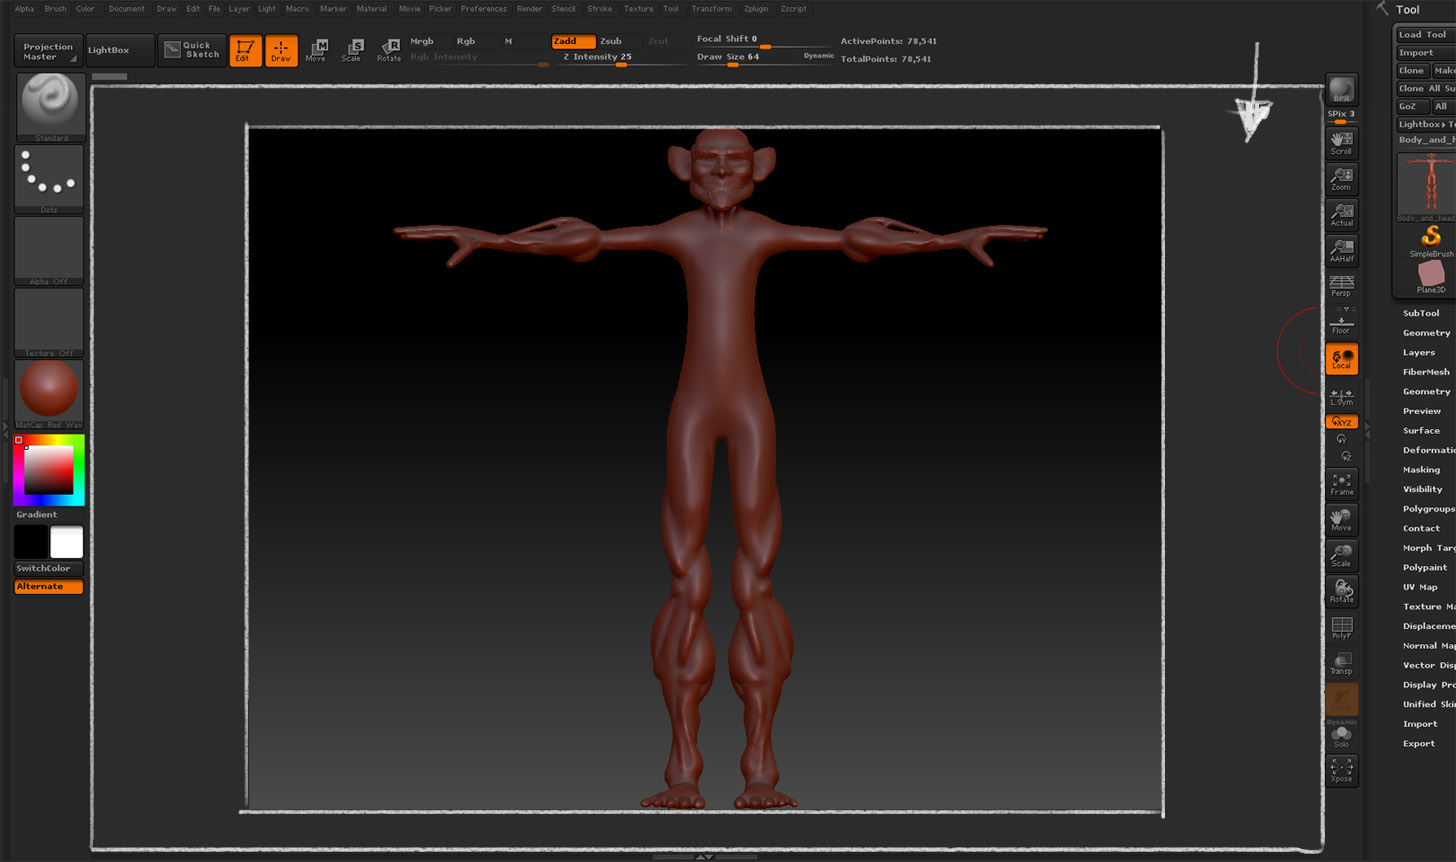The image size is (1456, 862).
Task: Select Zsub mode
Action: tap(619, 41)
